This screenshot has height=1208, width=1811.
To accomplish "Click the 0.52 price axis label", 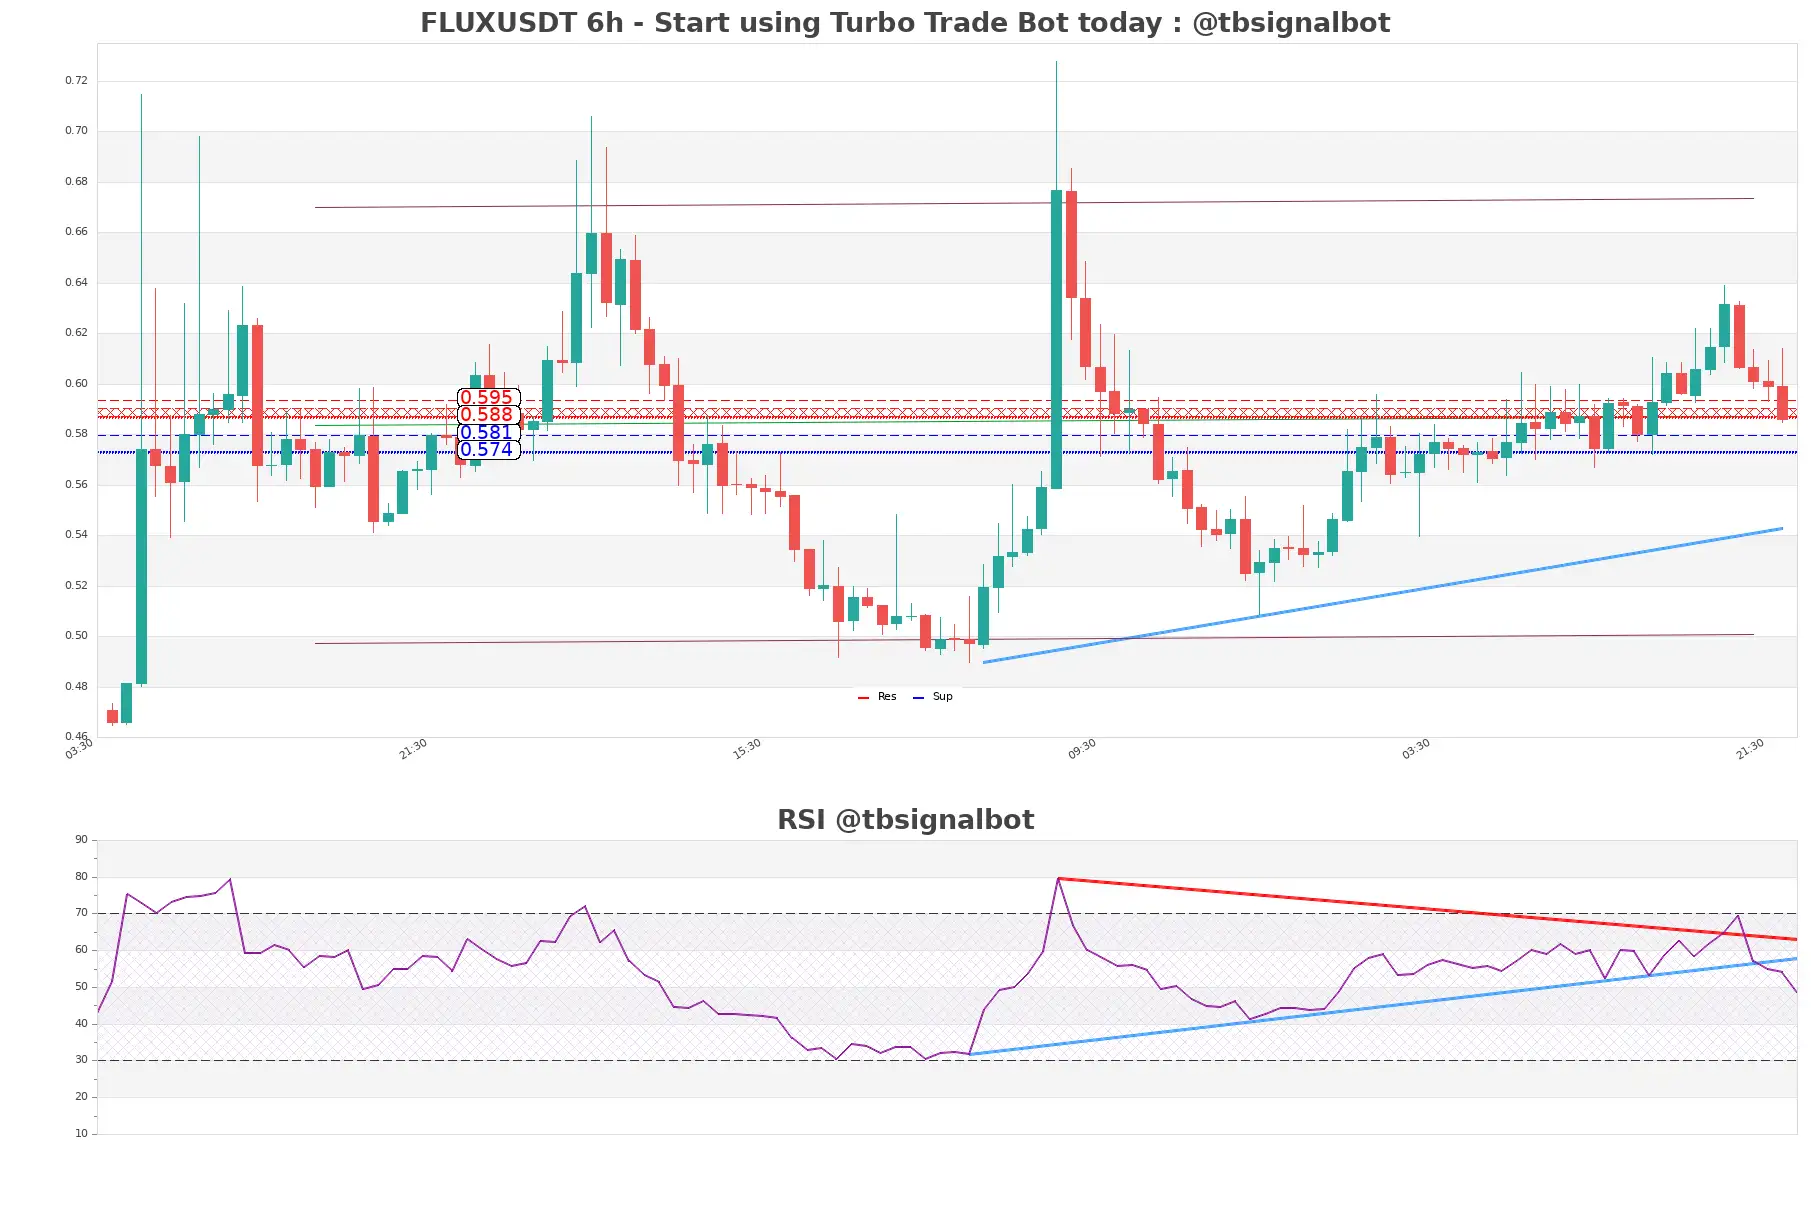I will click(76, 586).
